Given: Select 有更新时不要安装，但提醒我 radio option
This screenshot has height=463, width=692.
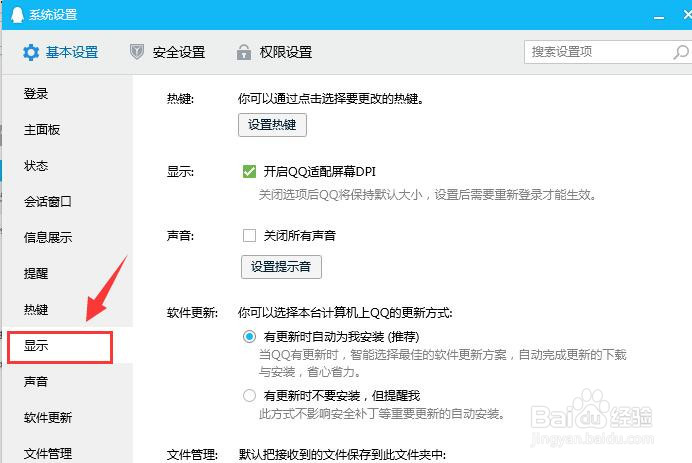Looking at the screenshot, I should pos(249,395).
